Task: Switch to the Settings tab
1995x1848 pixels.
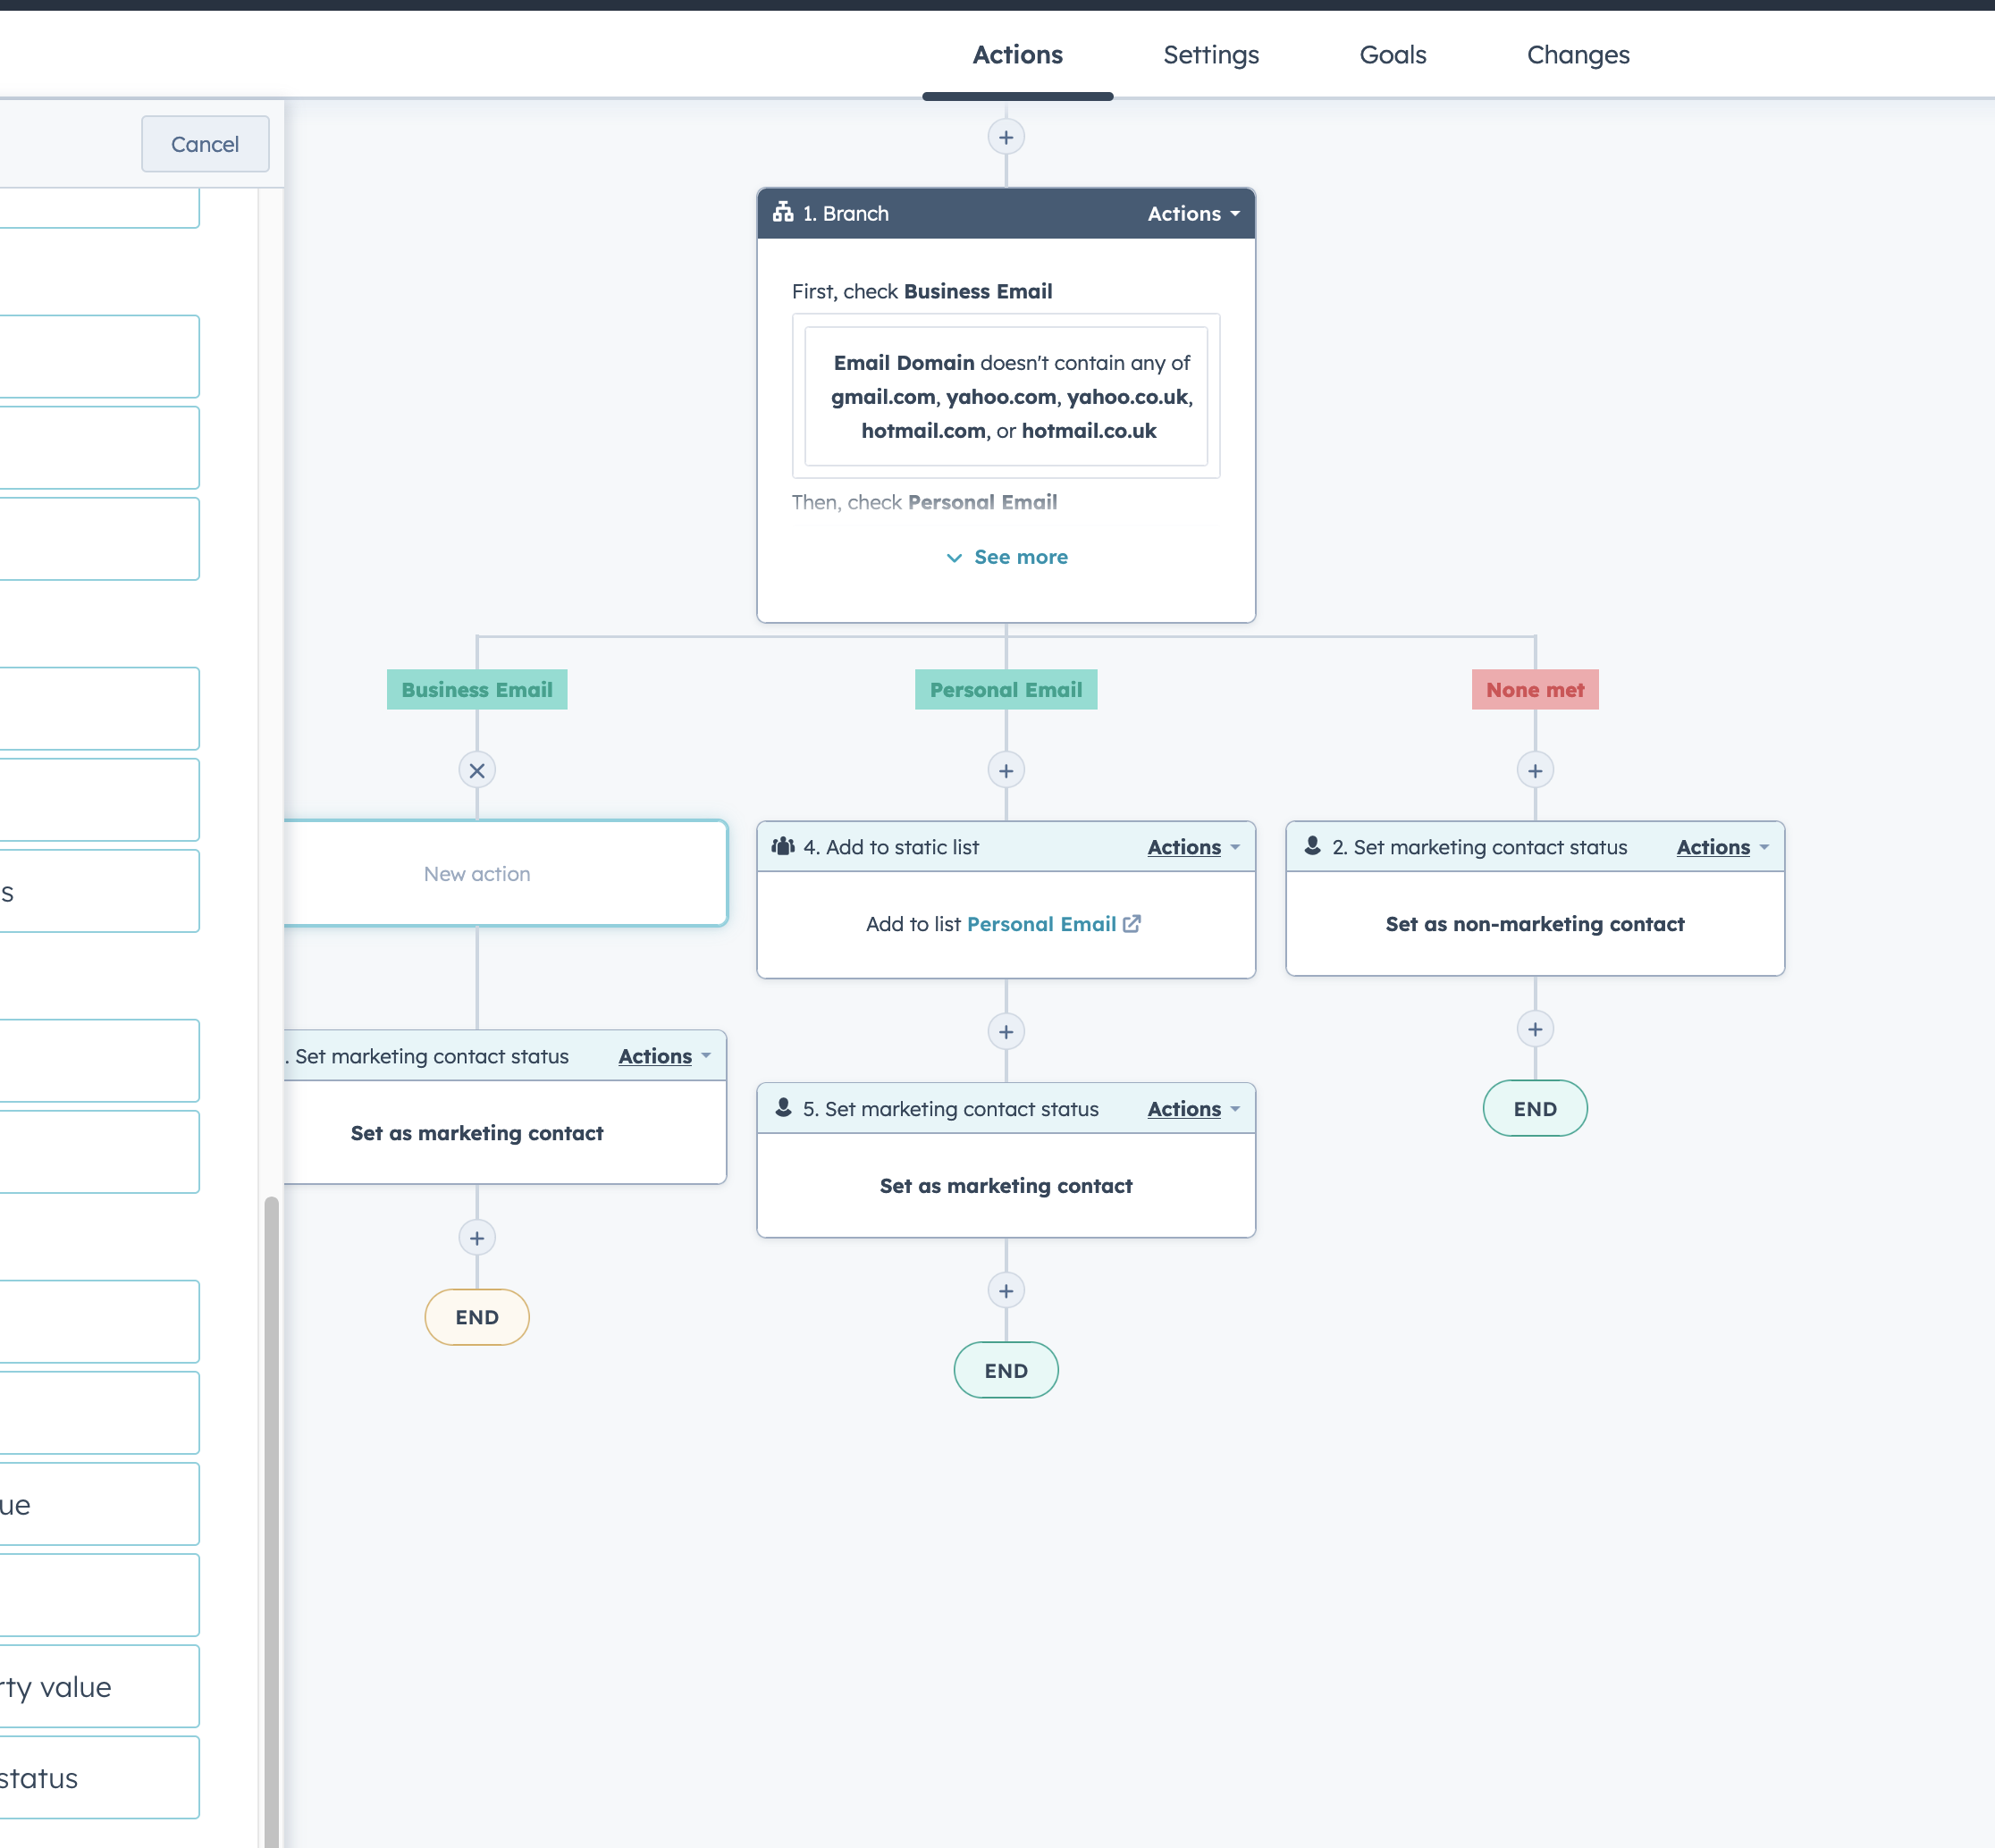Action: pos(1211,55)
